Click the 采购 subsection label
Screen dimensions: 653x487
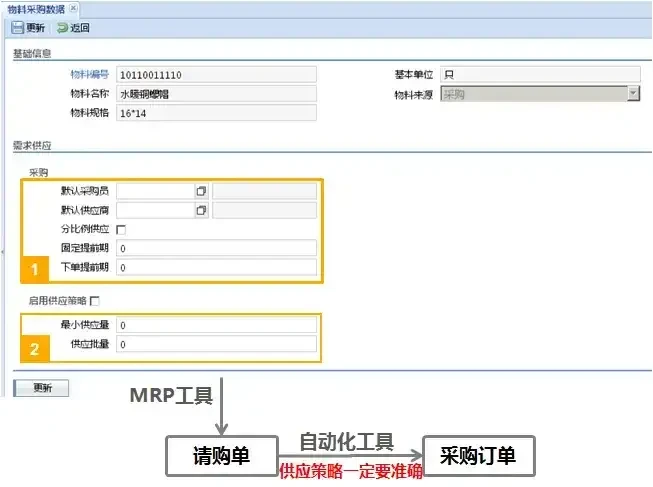pyautogui.click(x=38, y=172)
